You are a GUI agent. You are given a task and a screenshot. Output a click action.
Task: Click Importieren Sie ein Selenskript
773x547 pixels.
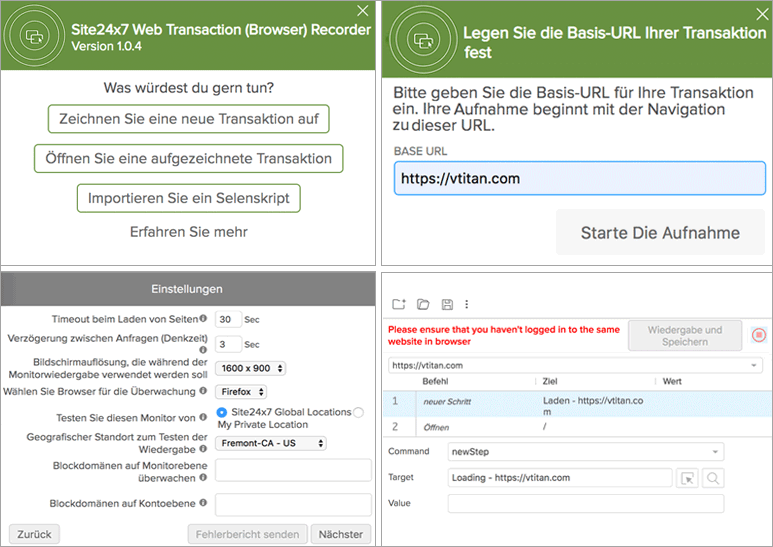coord(189,198)
